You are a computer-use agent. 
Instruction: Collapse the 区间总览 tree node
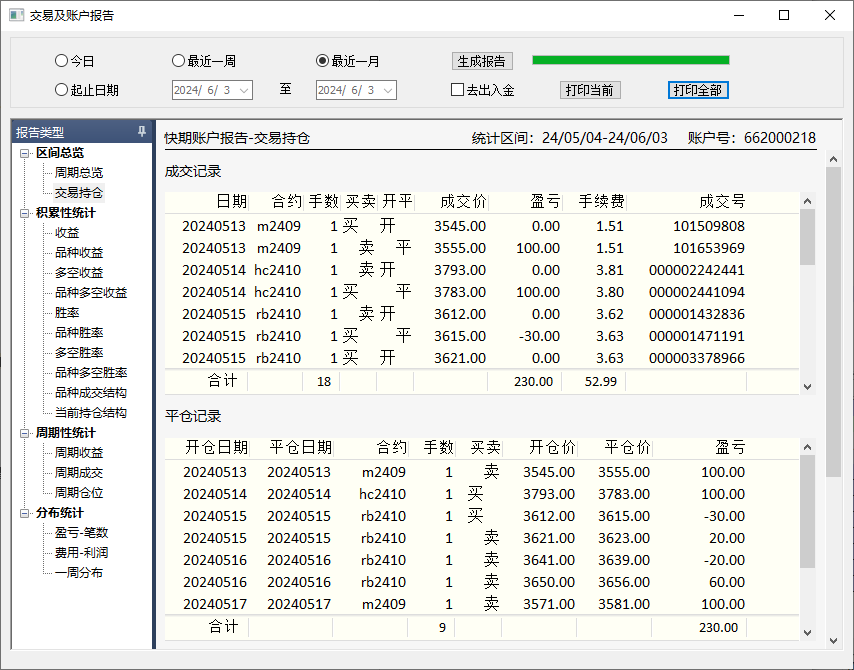25,153
